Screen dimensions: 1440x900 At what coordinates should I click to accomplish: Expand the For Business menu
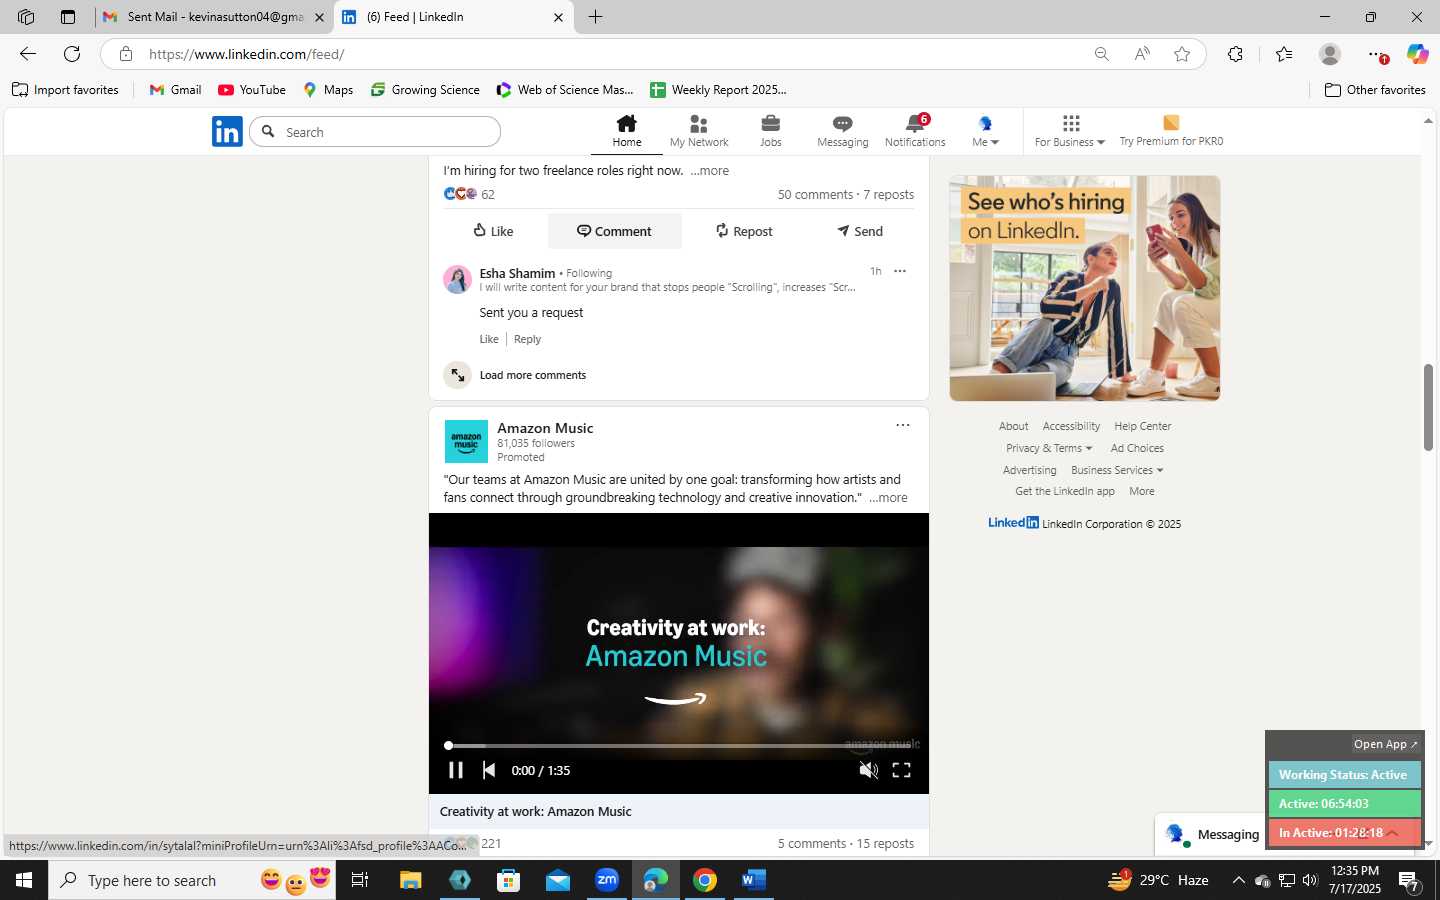[1070, 131]
